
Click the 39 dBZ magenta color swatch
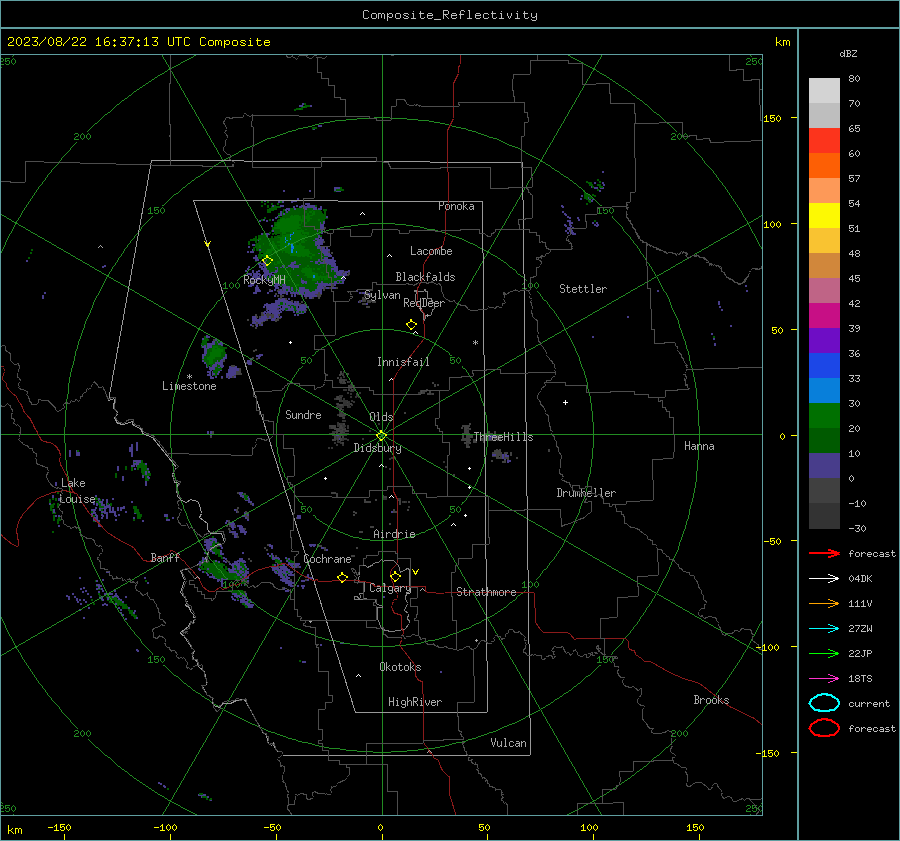click(824, 316)
